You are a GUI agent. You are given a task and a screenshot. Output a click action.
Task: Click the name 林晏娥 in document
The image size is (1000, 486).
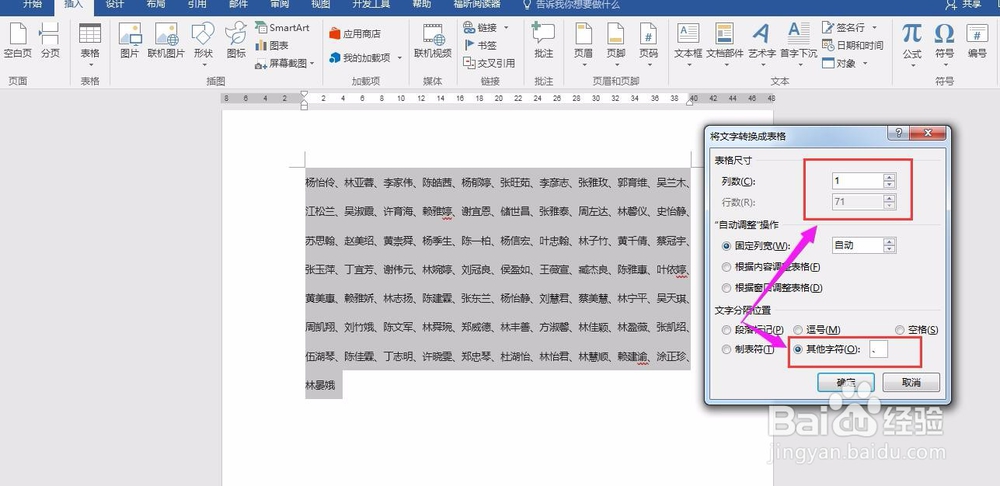coord(320,385)
